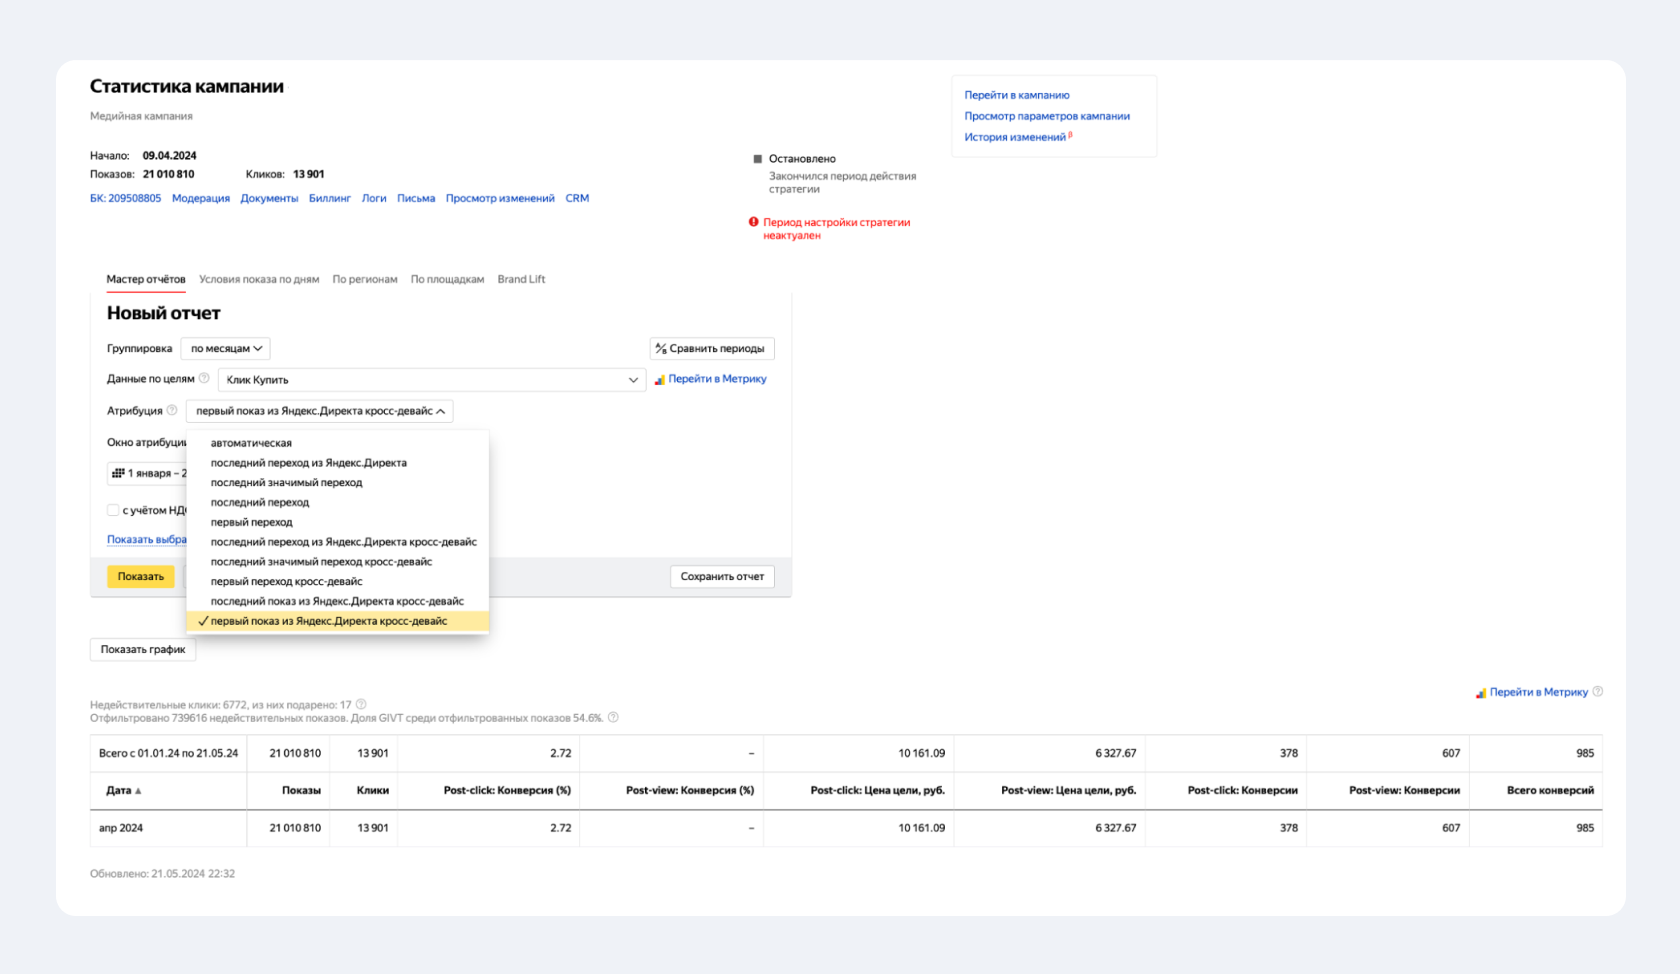Image resolution: width=1680 pixels, height=974 pixels.
Task: Click the Дата column sort arrow
Action: click(x=138, y=791)
